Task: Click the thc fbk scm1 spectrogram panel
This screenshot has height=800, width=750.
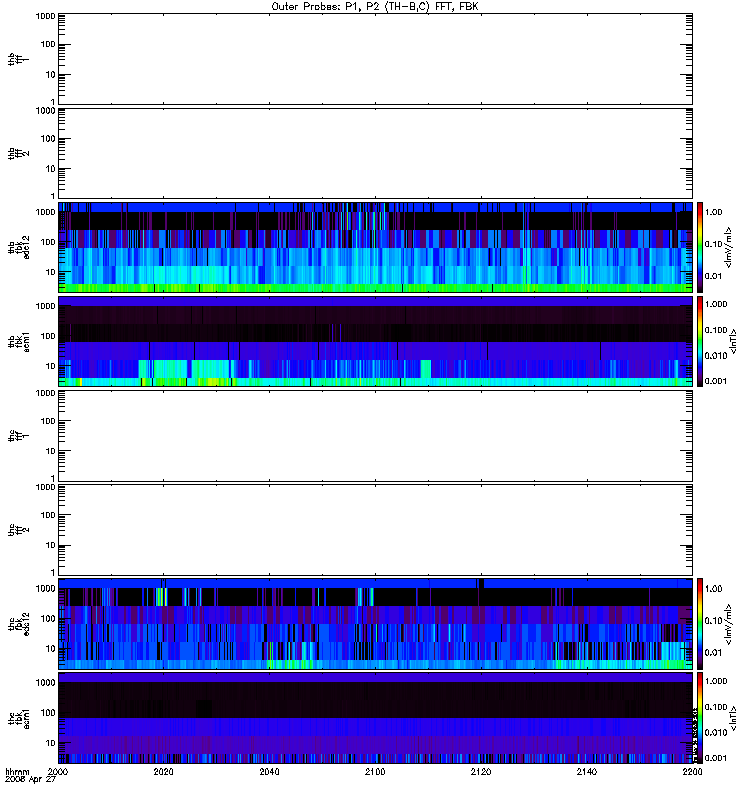Action: [375, 718]
